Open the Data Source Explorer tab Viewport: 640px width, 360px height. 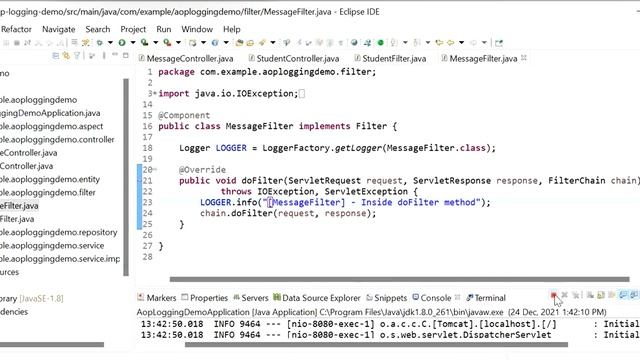click(317, 298)
